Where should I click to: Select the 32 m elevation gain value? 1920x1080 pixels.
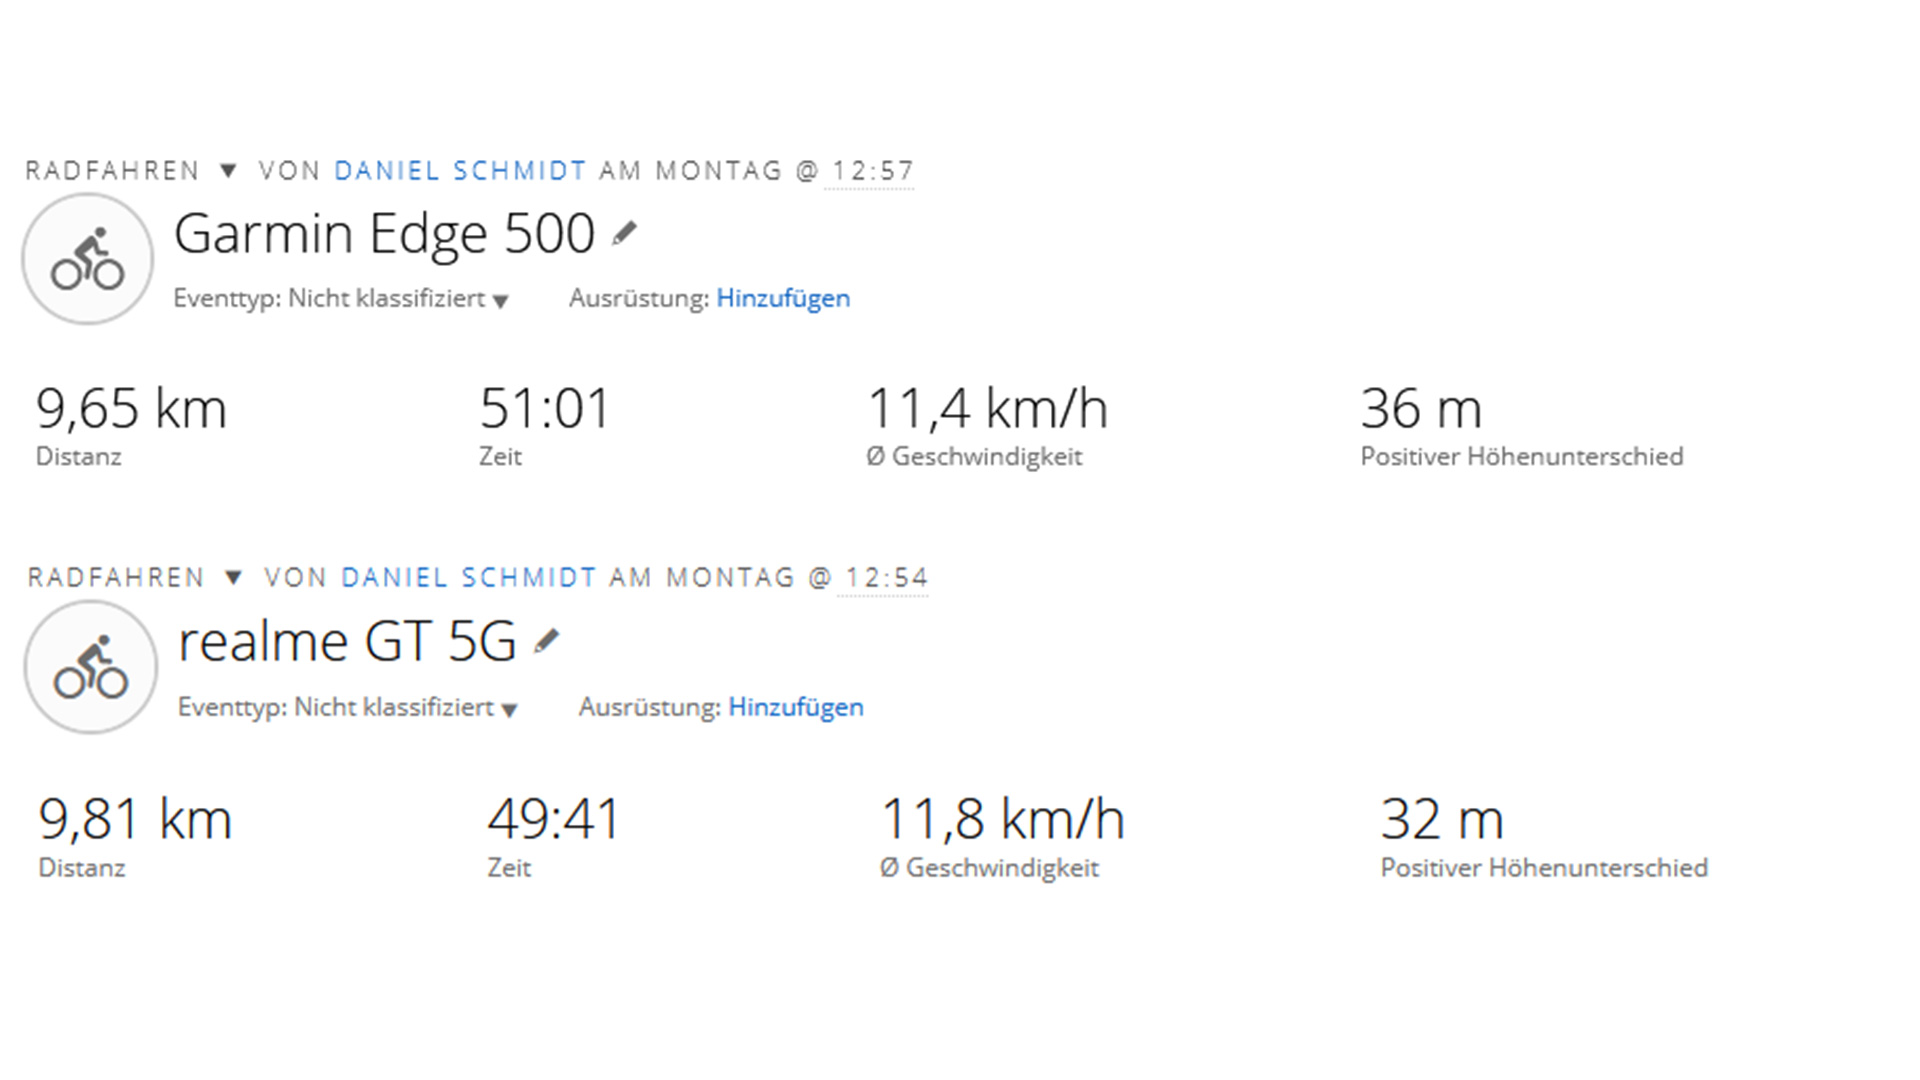click(x=1442, y=819)
